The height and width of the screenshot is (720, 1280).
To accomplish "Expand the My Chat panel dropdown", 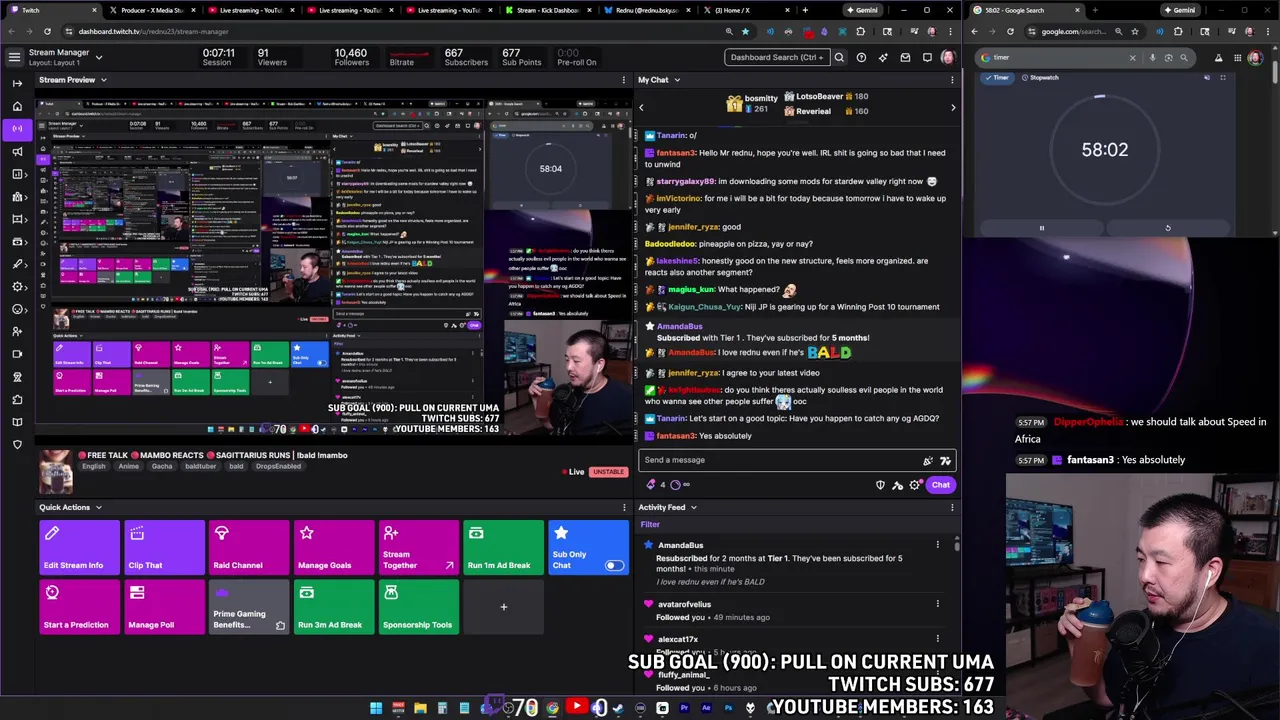I will 677,80.
